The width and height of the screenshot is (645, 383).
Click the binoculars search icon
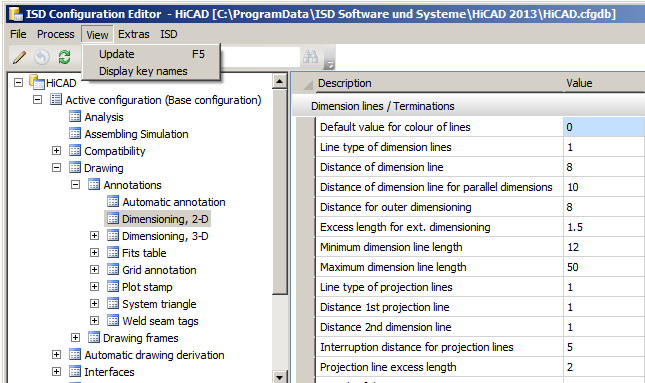(311, 57)
